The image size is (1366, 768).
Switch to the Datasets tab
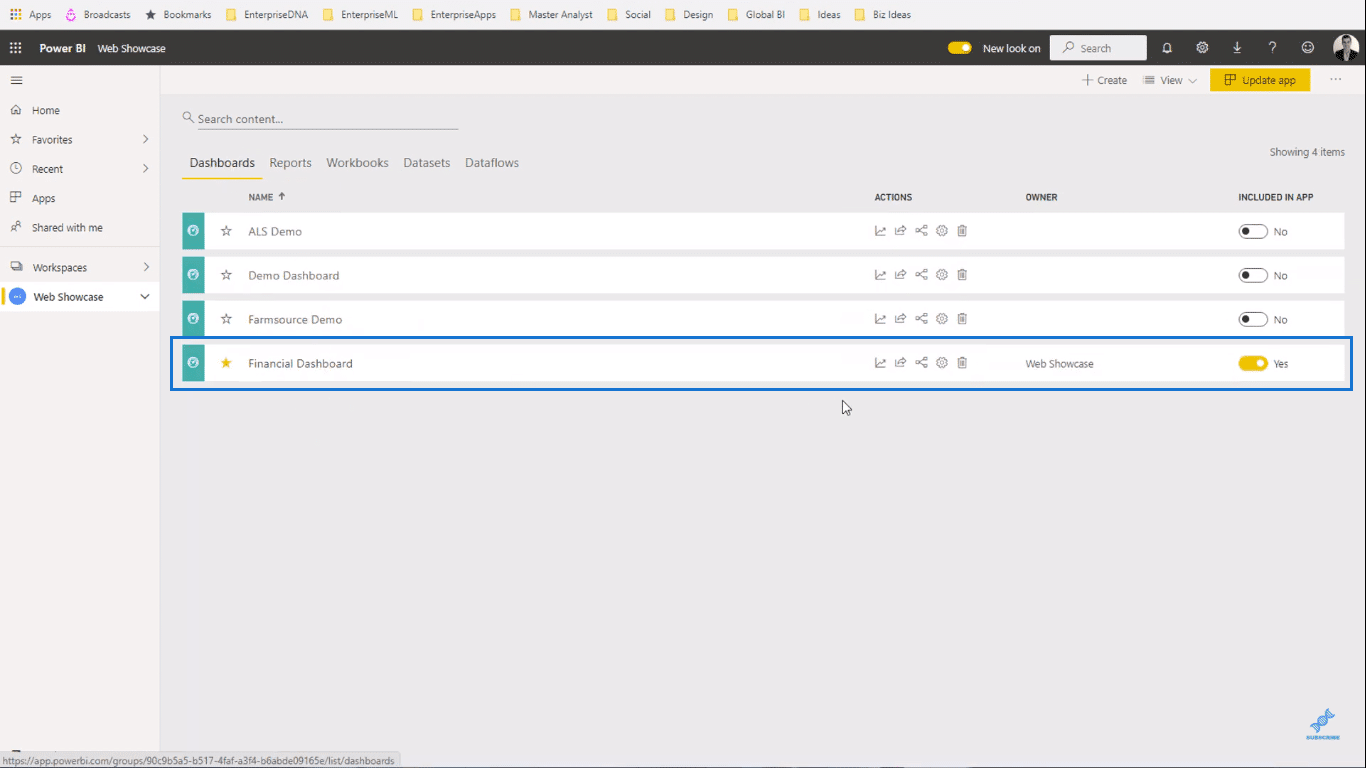pyautogui.click(x=427, y=163)
